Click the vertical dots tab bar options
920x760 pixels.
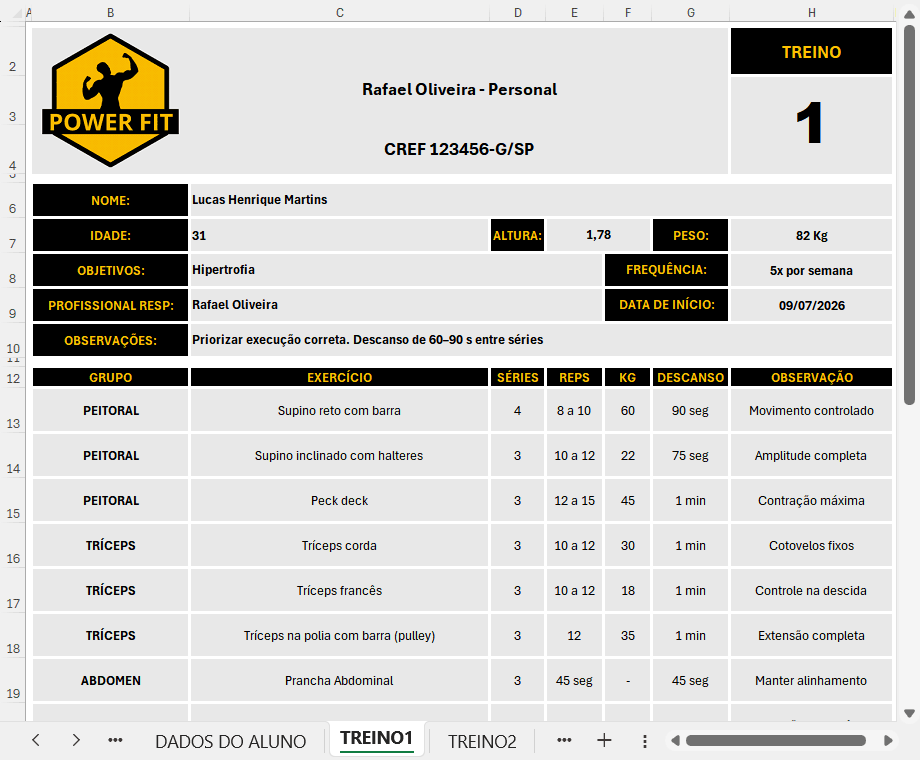645,741
